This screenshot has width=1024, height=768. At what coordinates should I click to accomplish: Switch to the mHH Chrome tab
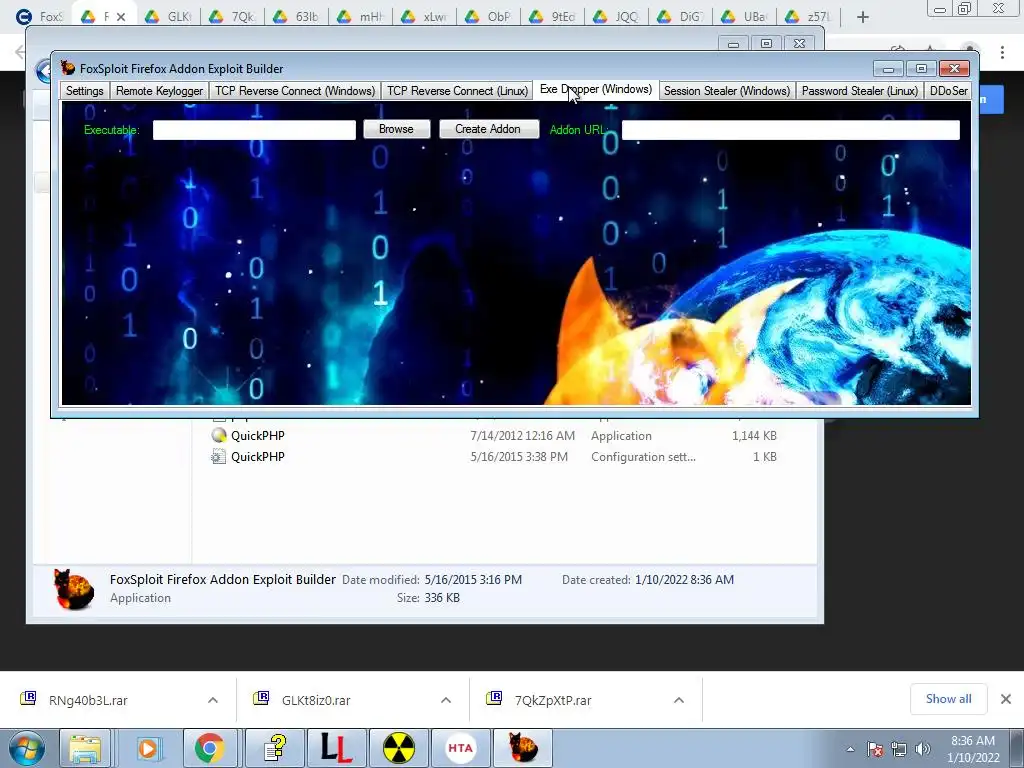360,17
